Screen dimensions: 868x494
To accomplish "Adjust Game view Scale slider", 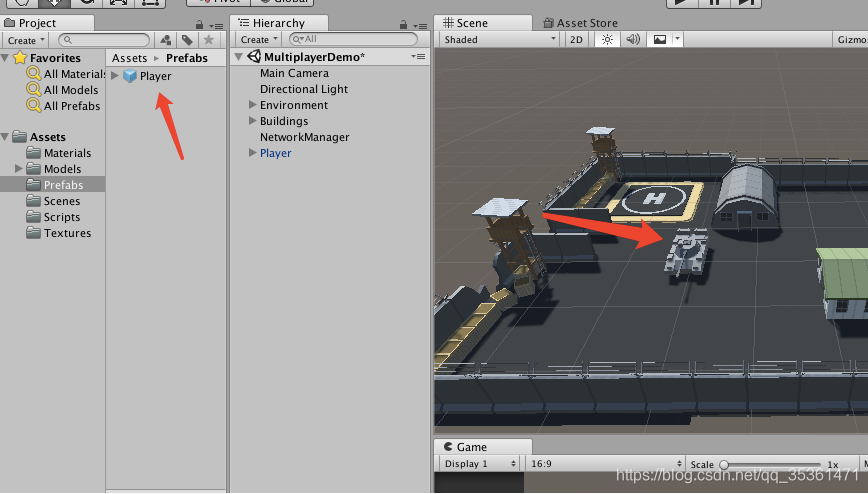I will (x=771, y=465).
